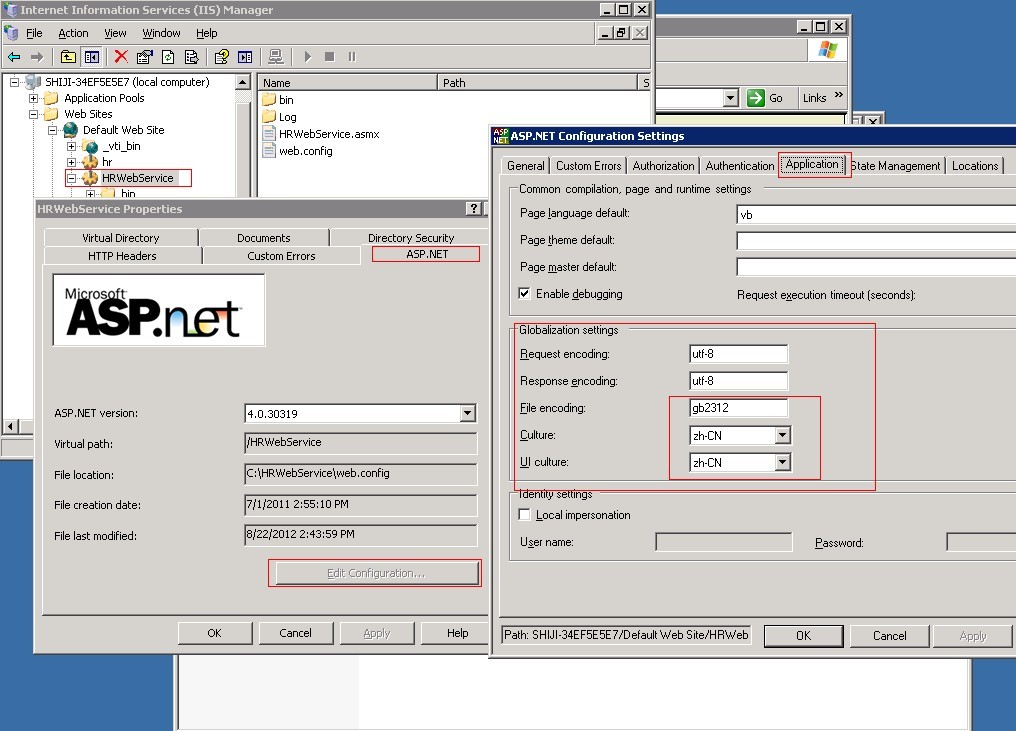Click the green Go arrow button
This screenshot has height=731, width=1016.
(x=756, y=98)
